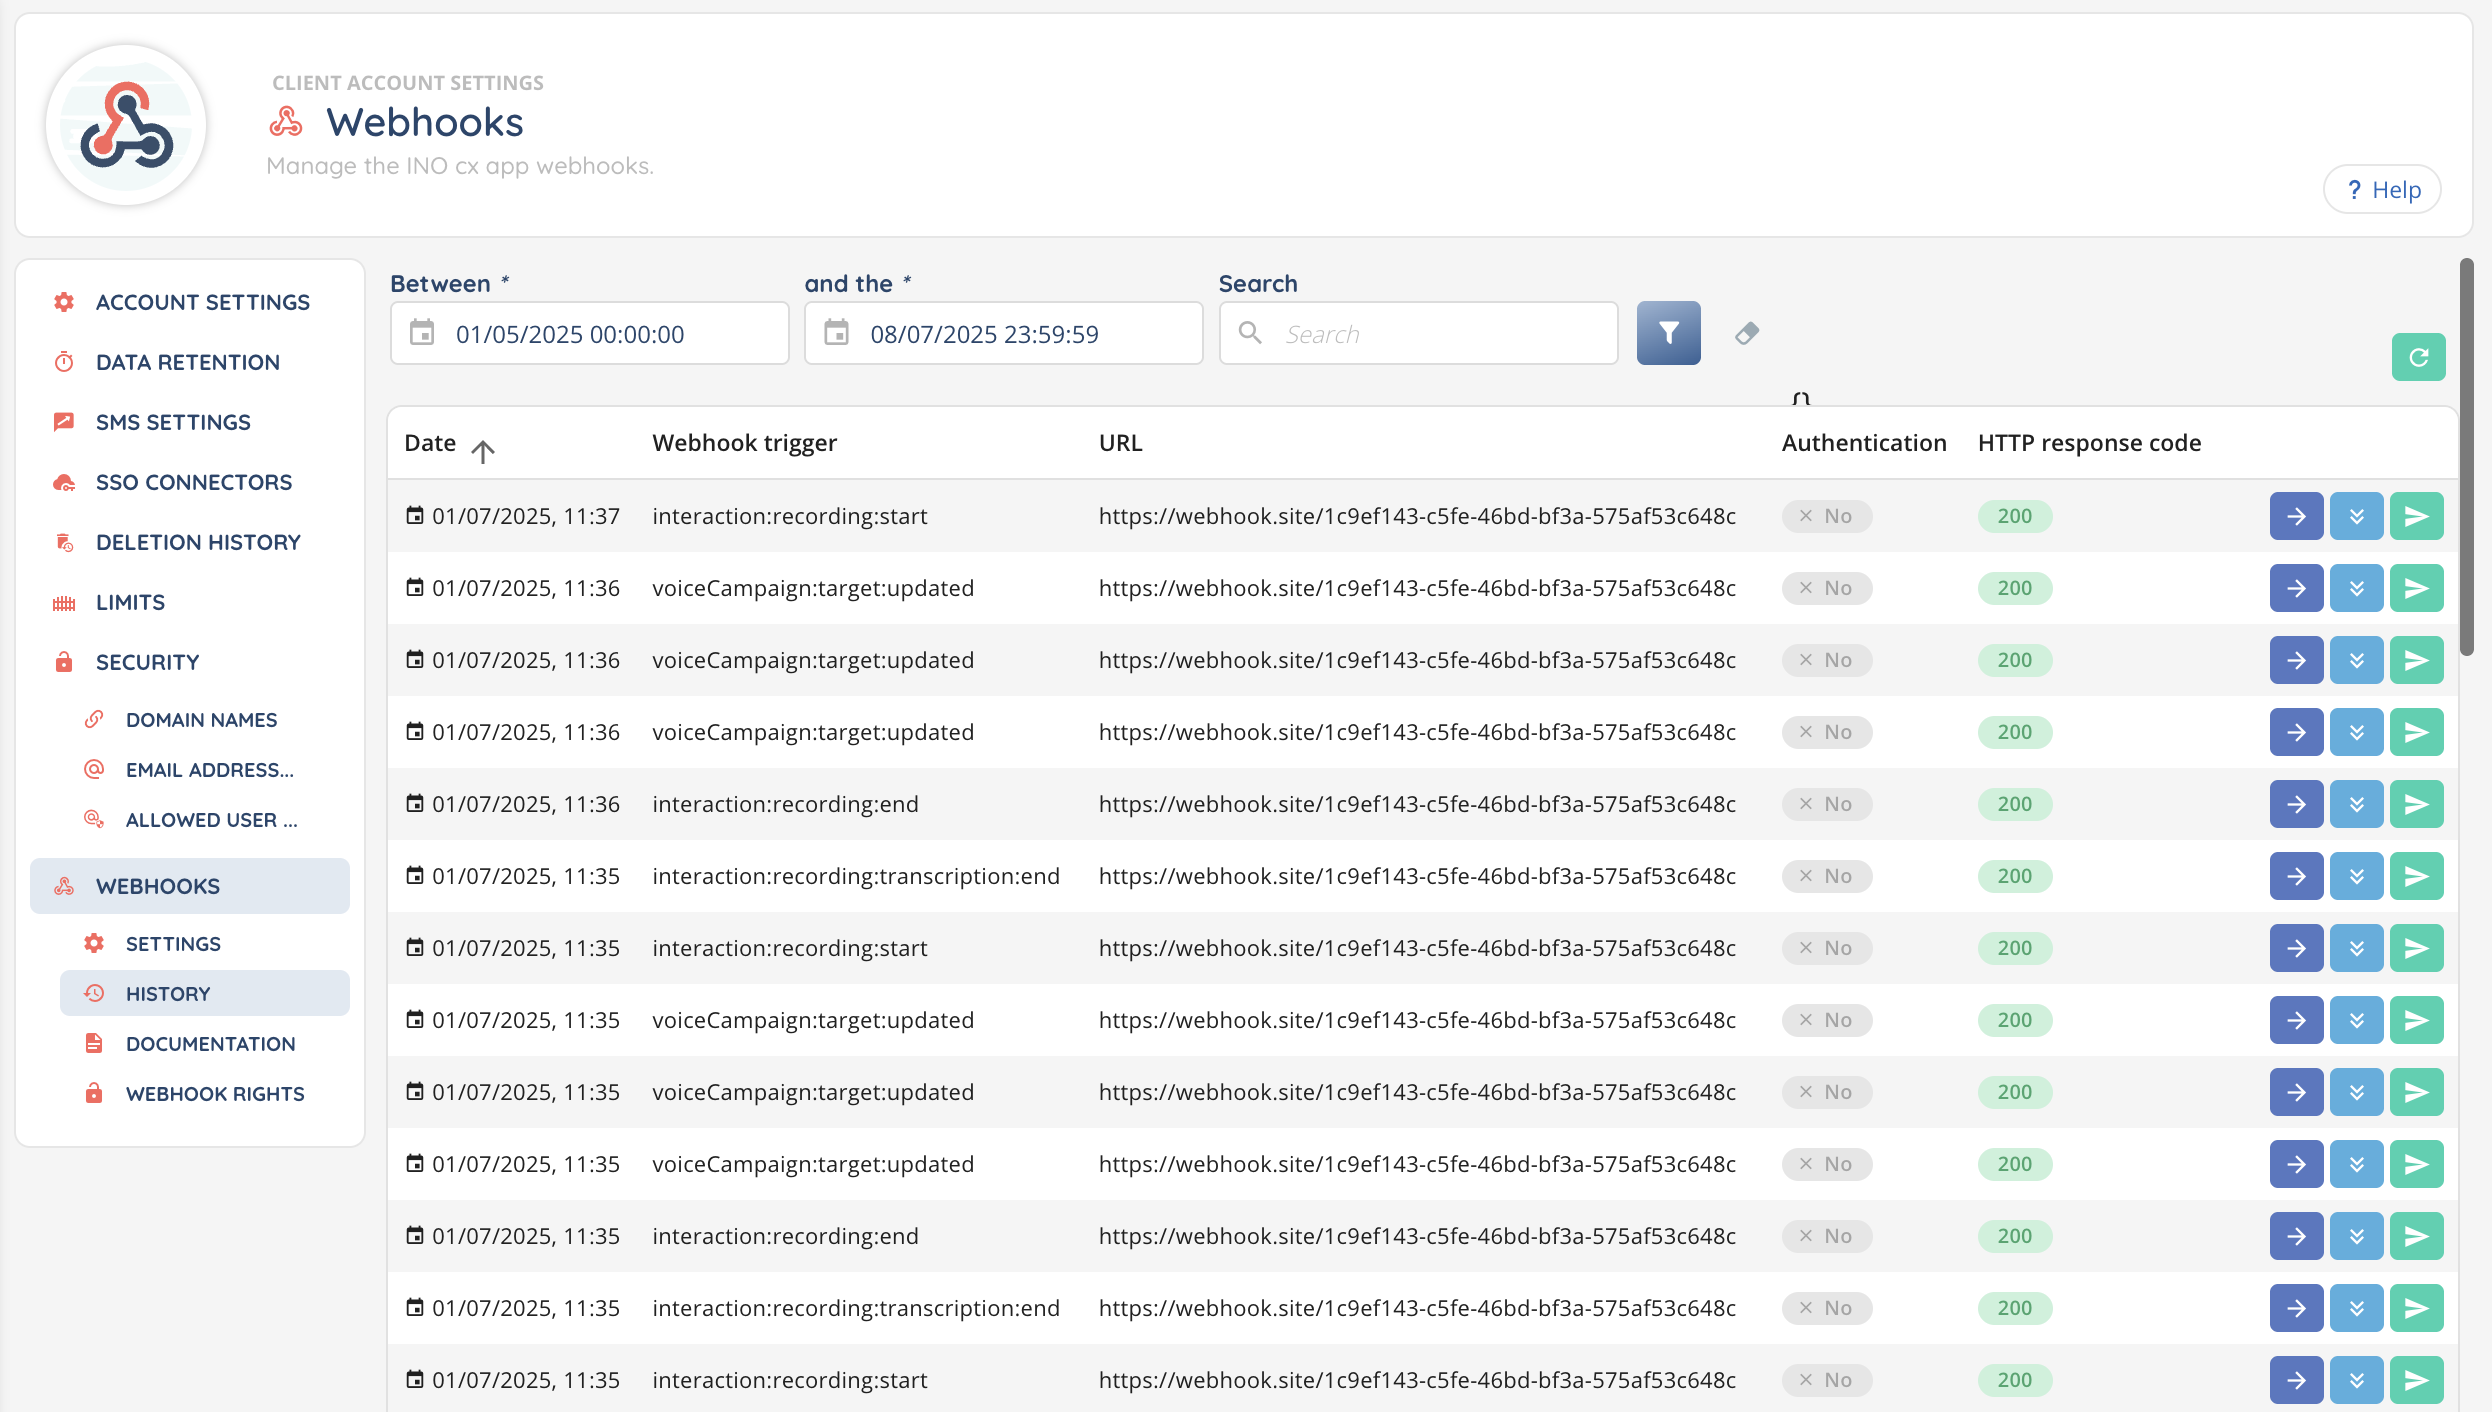The image size is (2492, 1412).
Task: Click No authentication badge on first row
Action: [1826, 516]
